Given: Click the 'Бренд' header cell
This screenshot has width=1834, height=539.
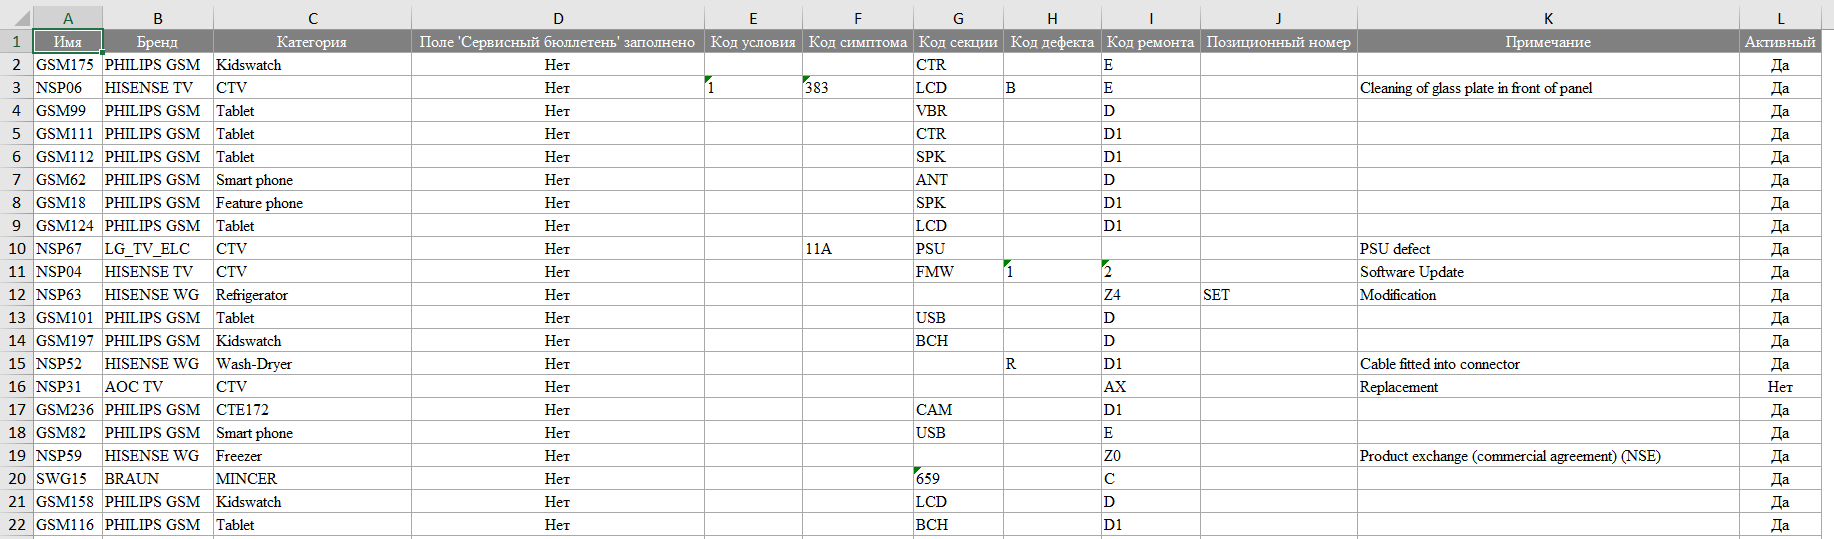Looking at the screenshot, I should (158, 41).
